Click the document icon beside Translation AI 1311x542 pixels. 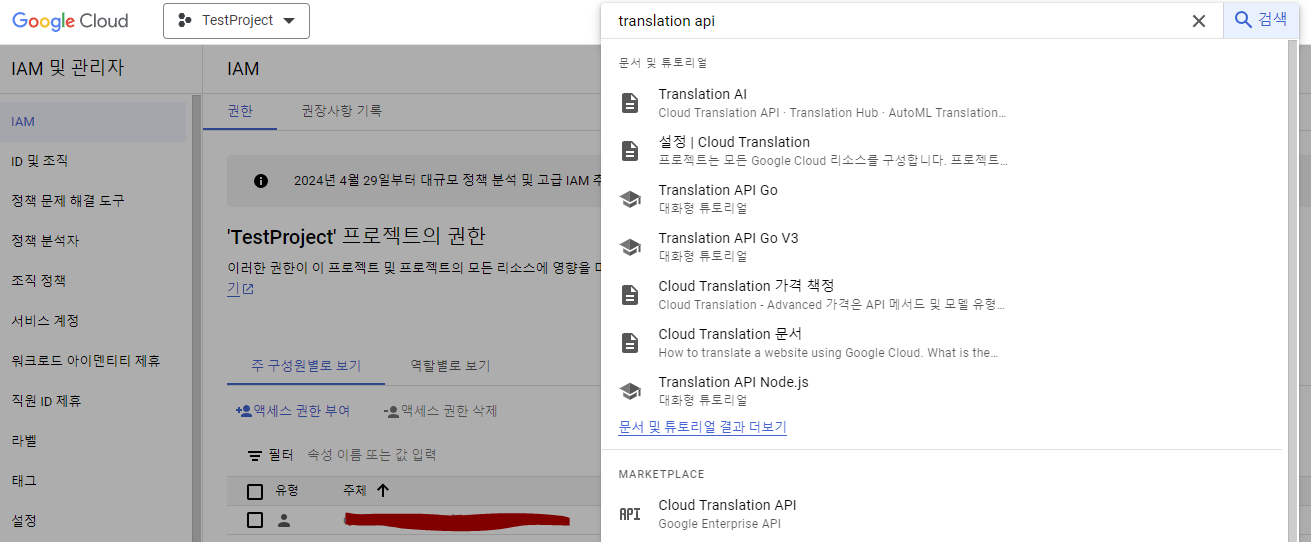coord(630,103)
